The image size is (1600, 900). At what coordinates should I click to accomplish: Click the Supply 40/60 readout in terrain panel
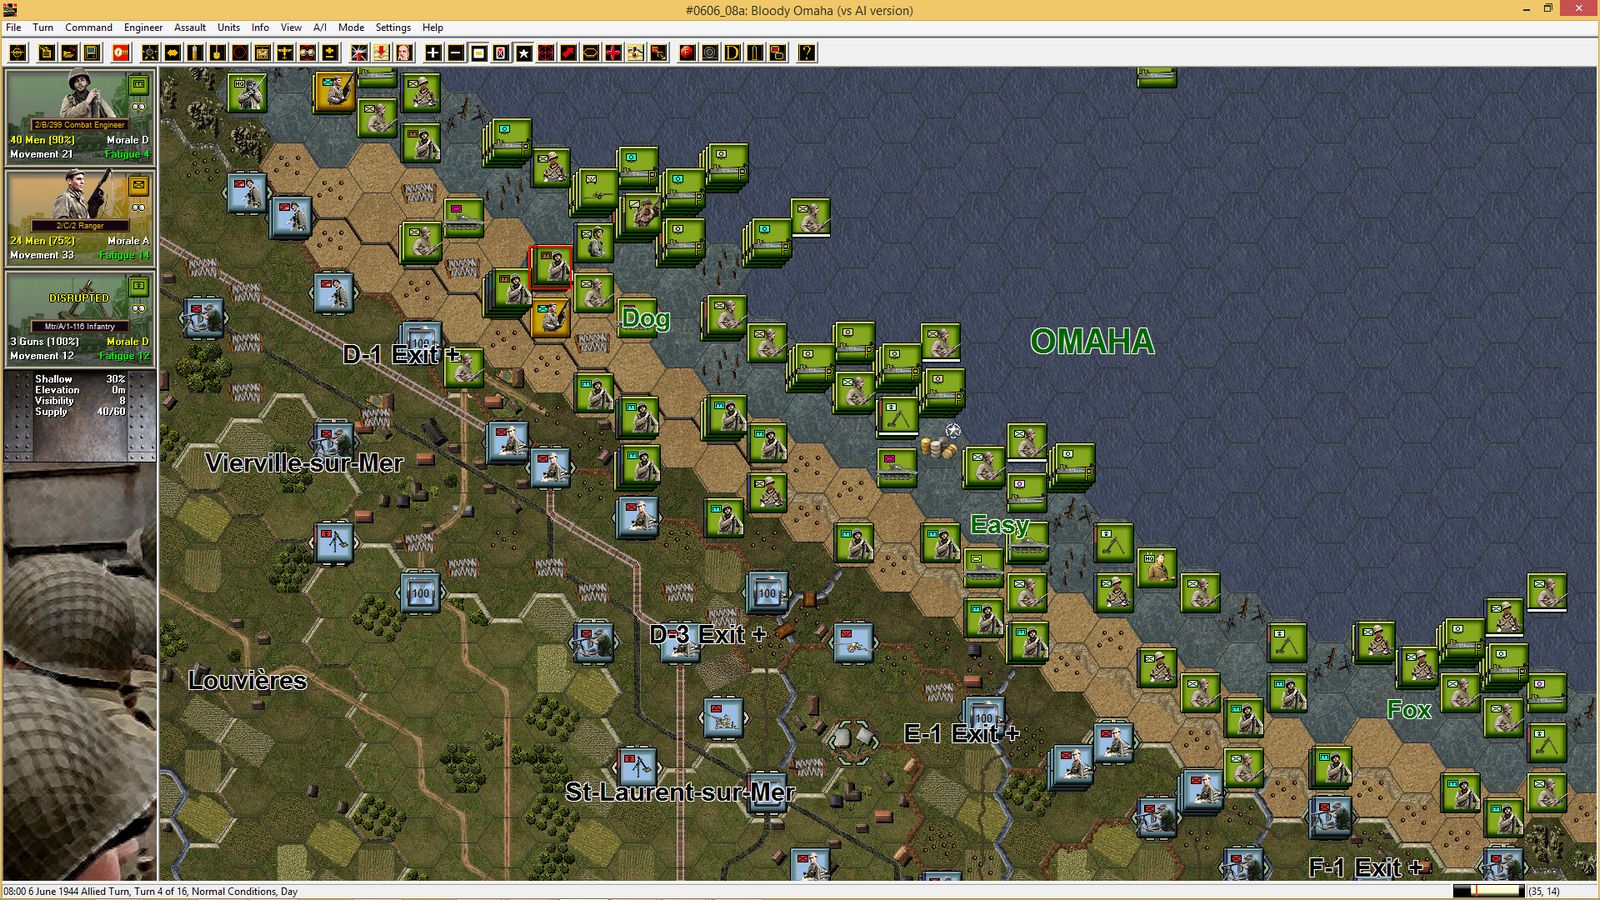(x=80, y=412)
